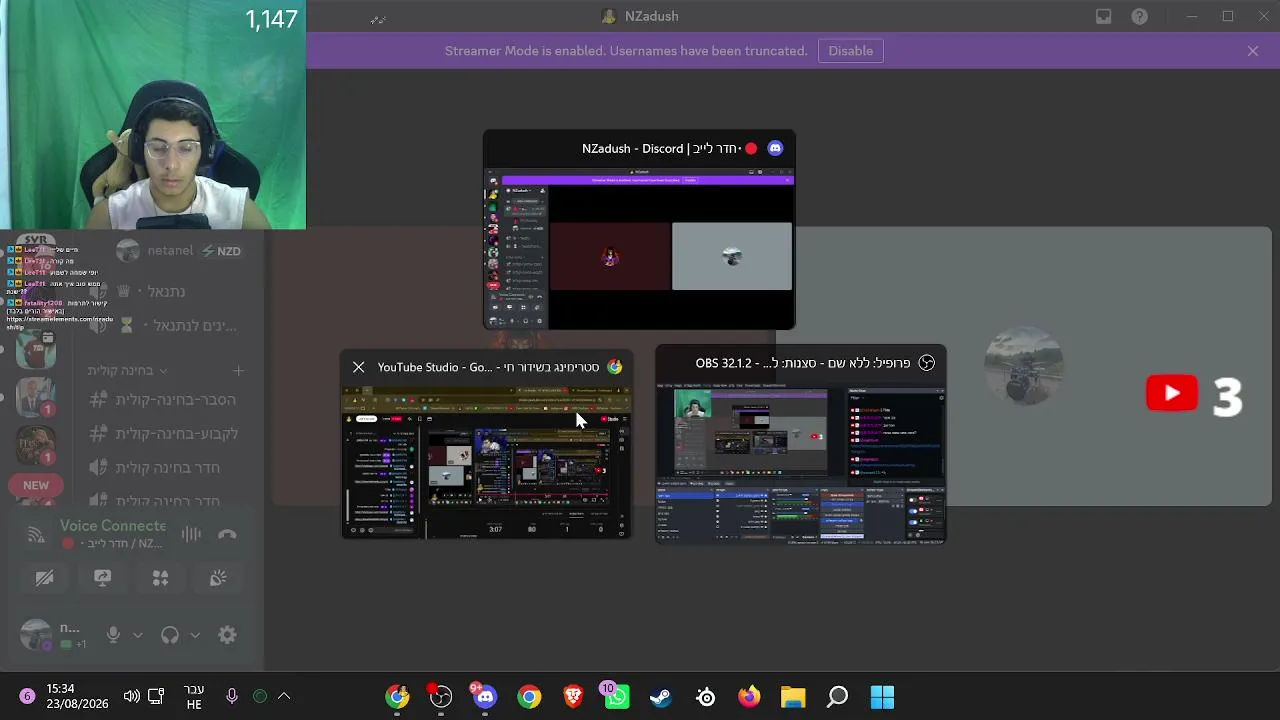Open input device options next to microphone
The width and height of the screenshot is (1280, 720).
138,635
